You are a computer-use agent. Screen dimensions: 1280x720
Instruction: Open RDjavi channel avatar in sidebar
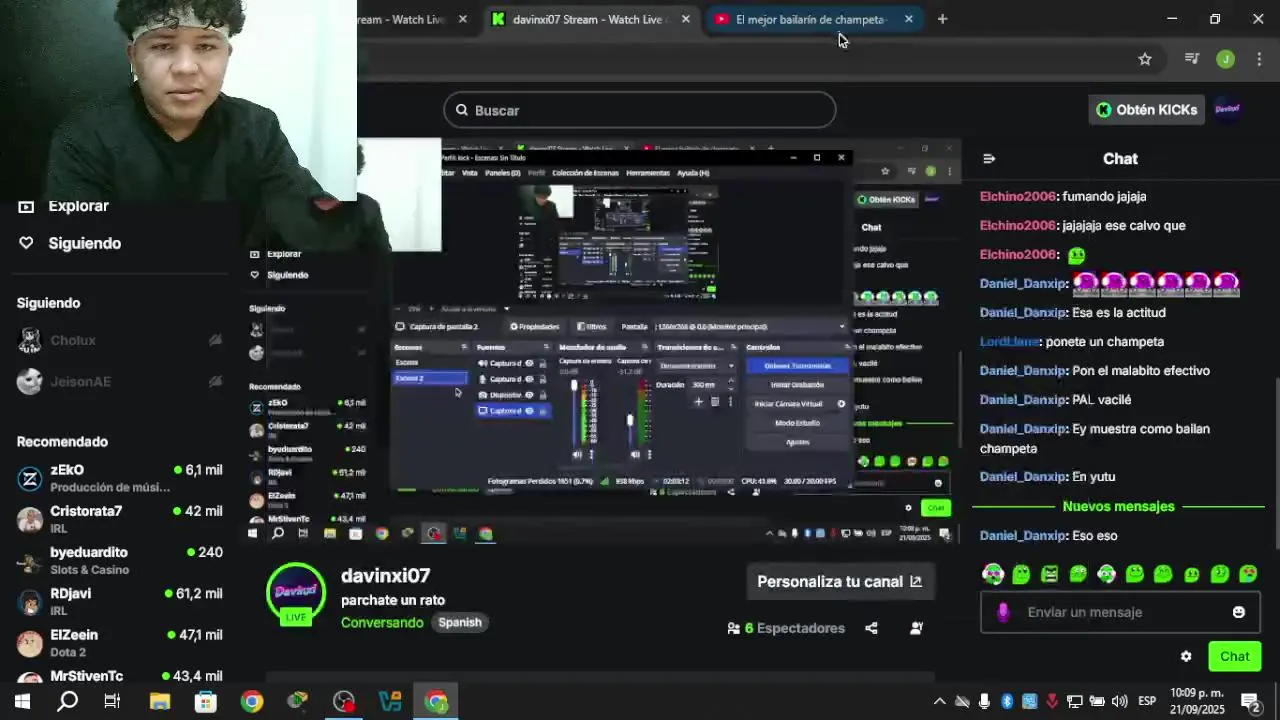click(30, 601)
